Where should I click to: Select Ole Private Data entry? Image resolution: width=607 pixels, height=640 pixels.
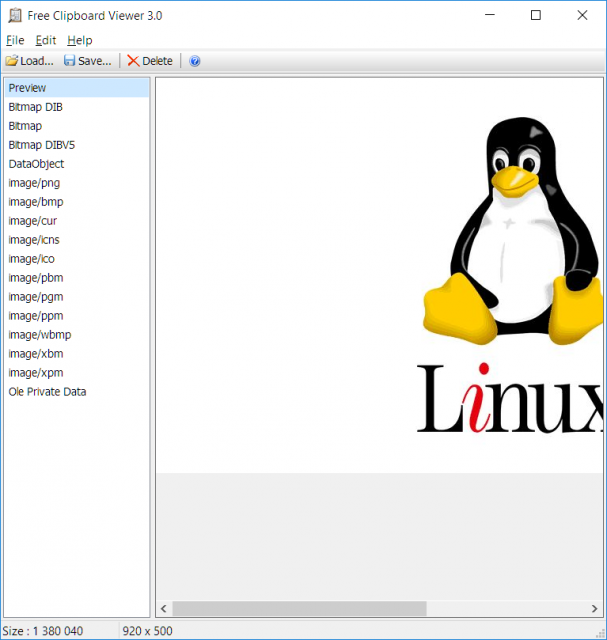click(x=77, y=392)
